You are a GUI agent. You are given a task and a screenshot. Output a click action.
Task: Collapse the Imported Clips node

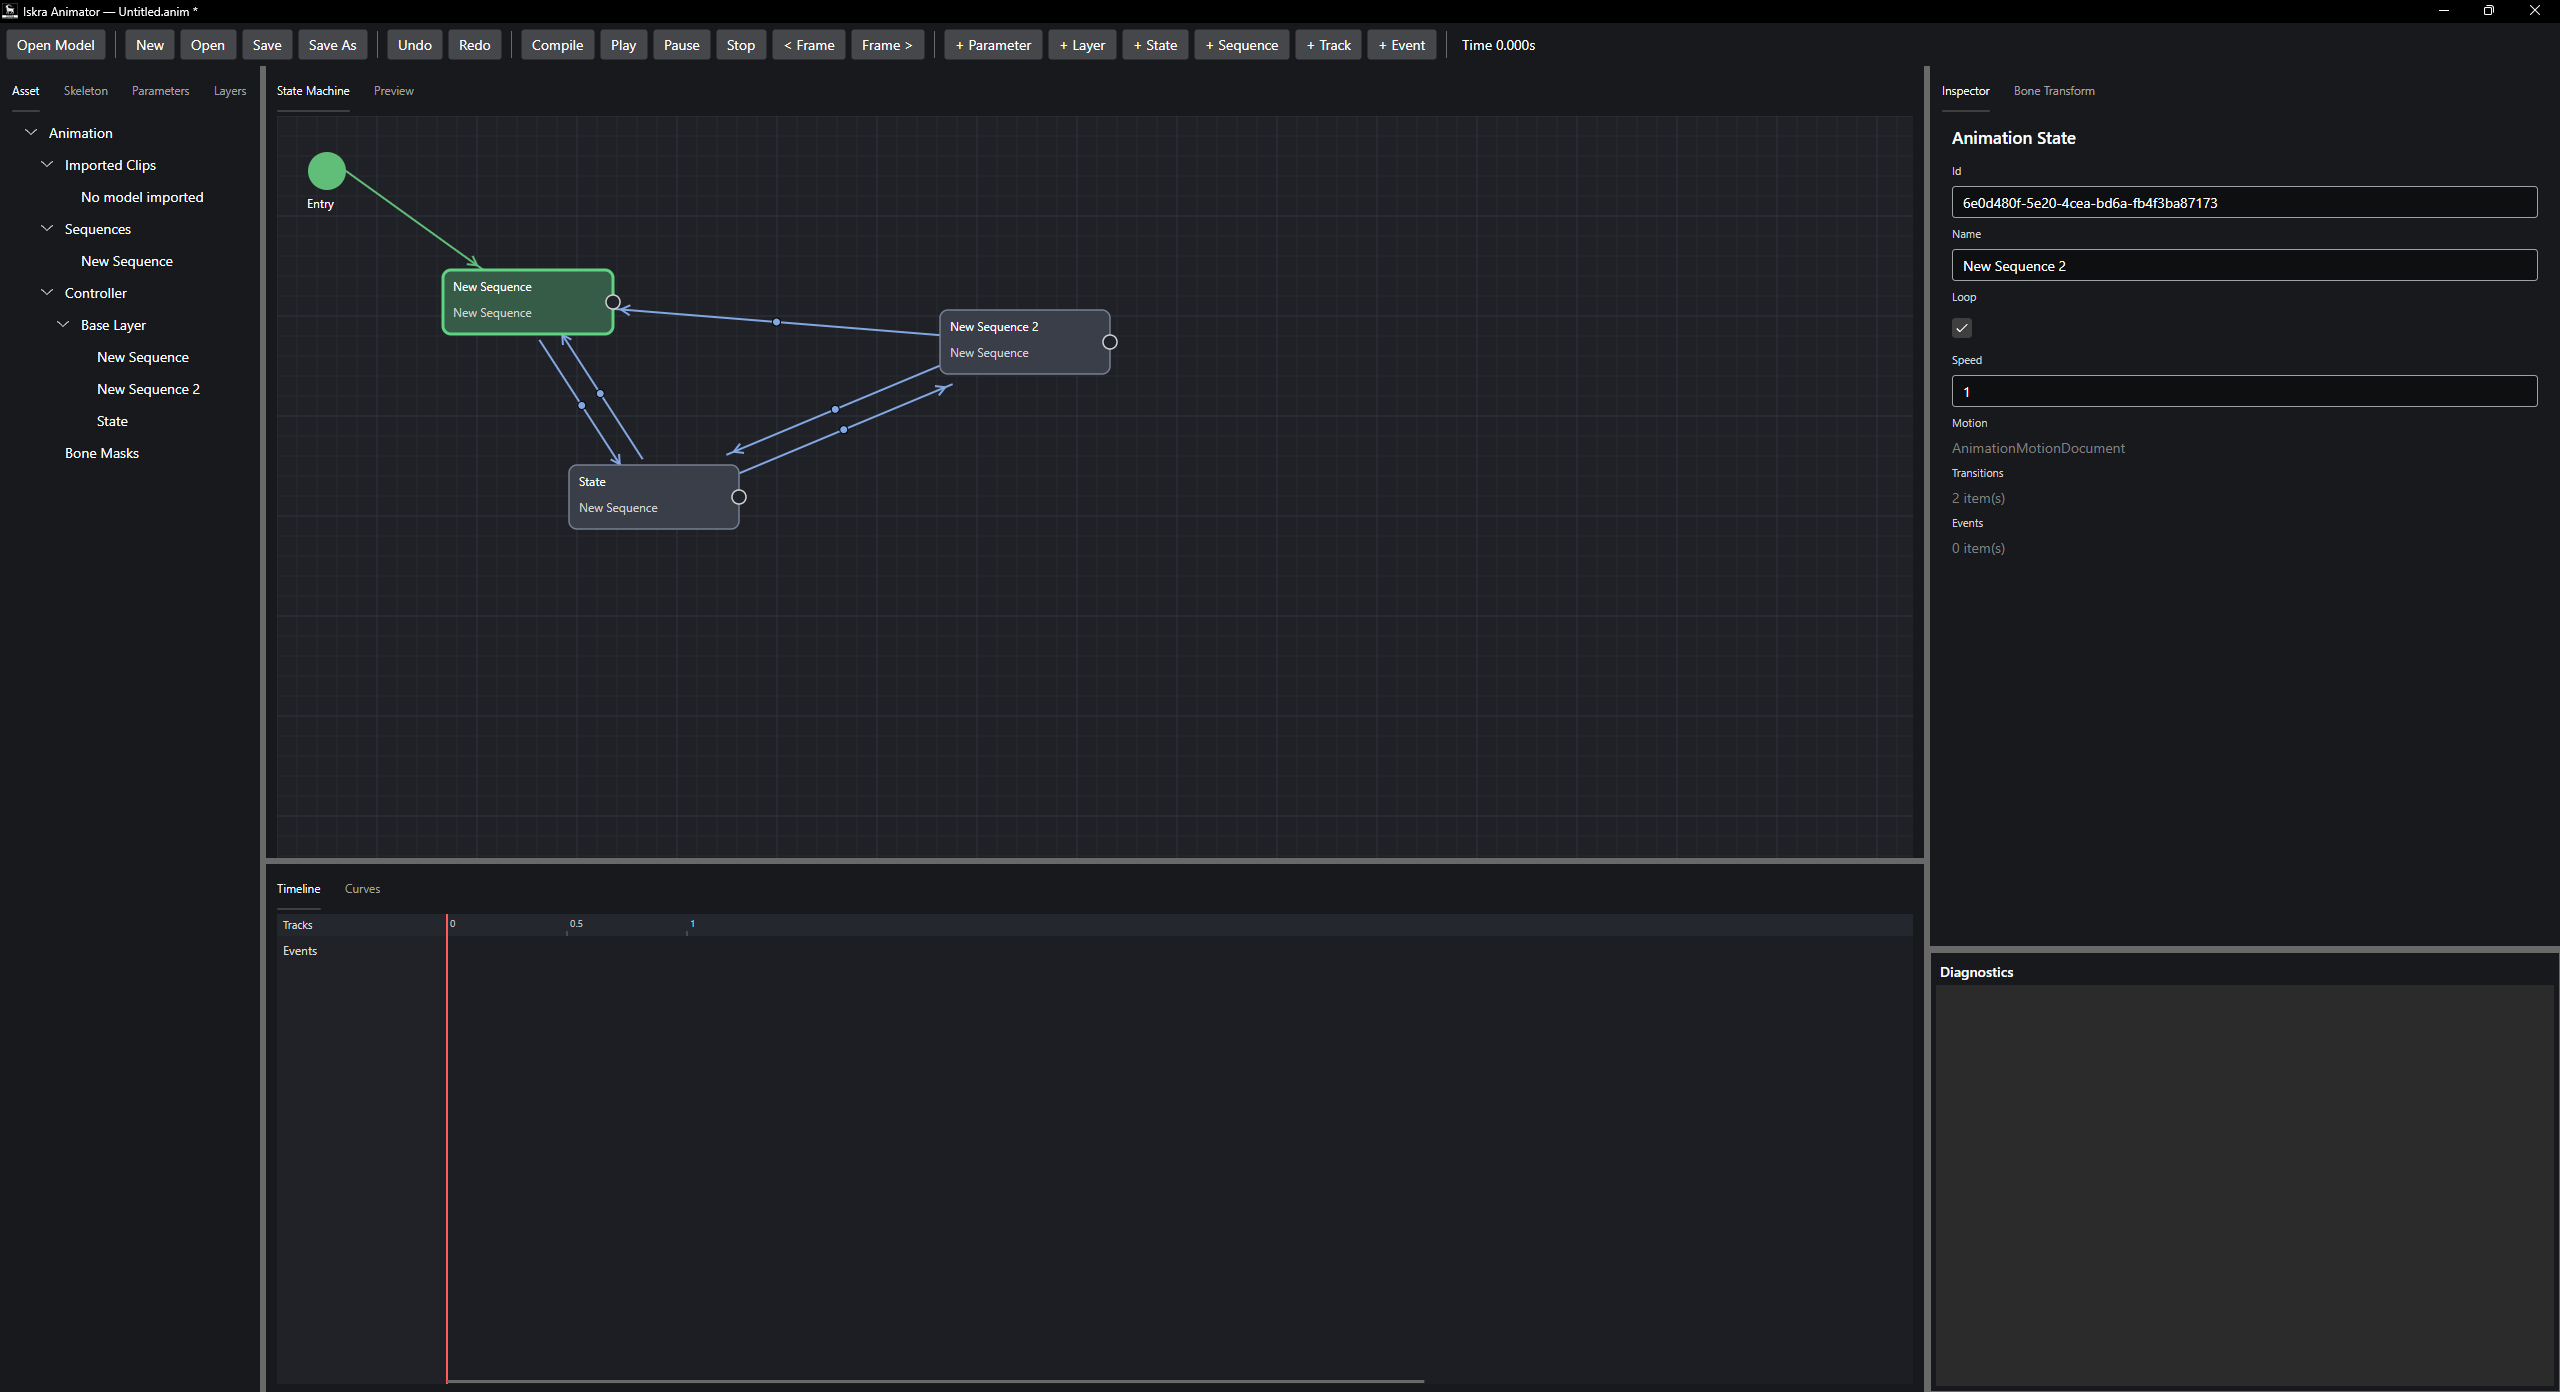[x=47, y=164]
